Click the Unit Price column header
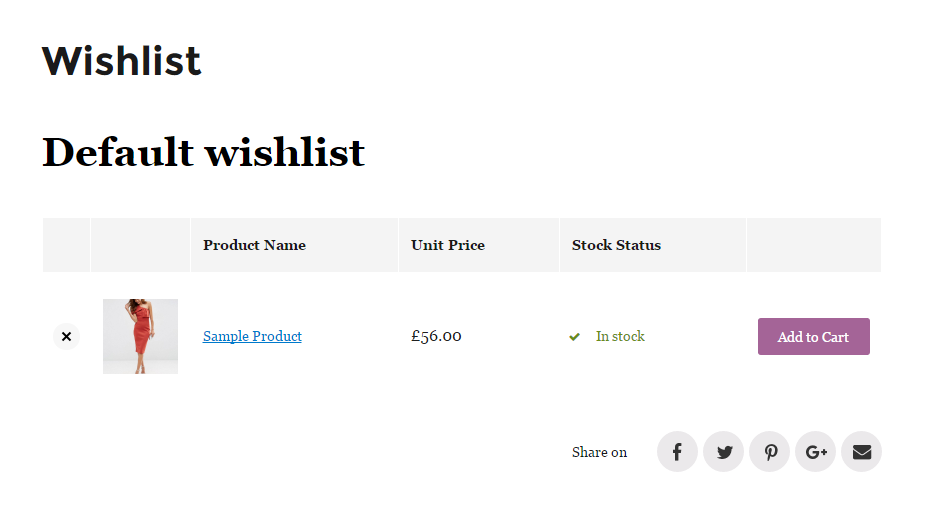Screen dimensions: 925x527 click(448, 245)
